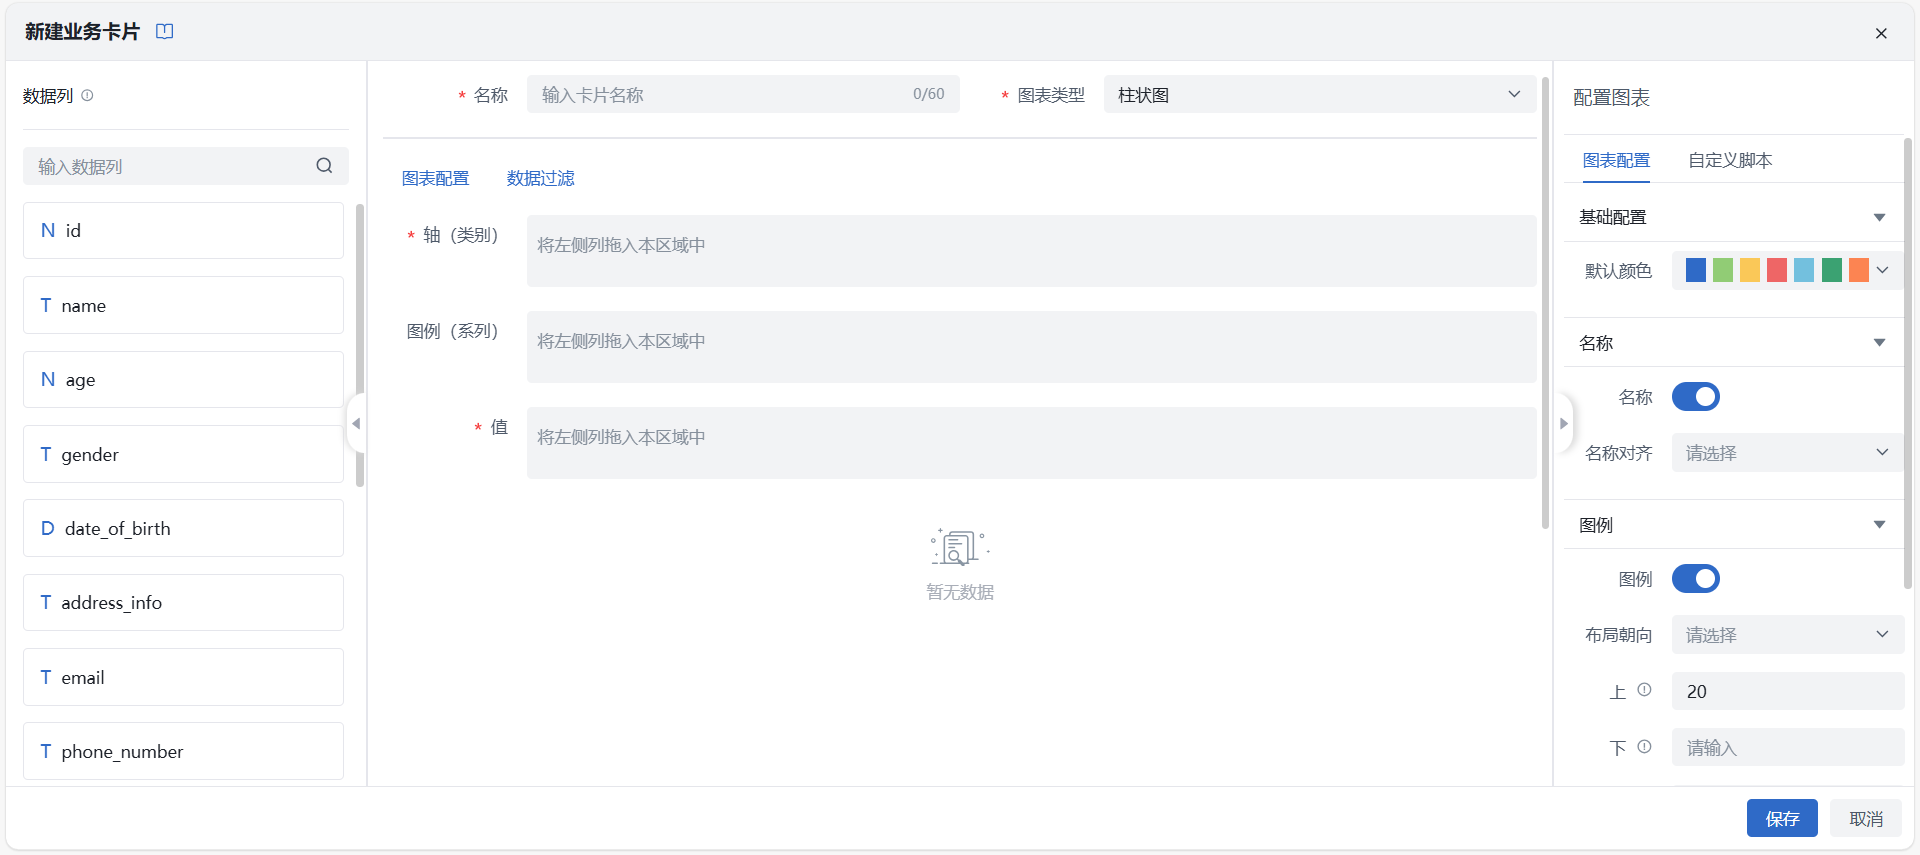Select the date_of_birth column text

point(117,529)
